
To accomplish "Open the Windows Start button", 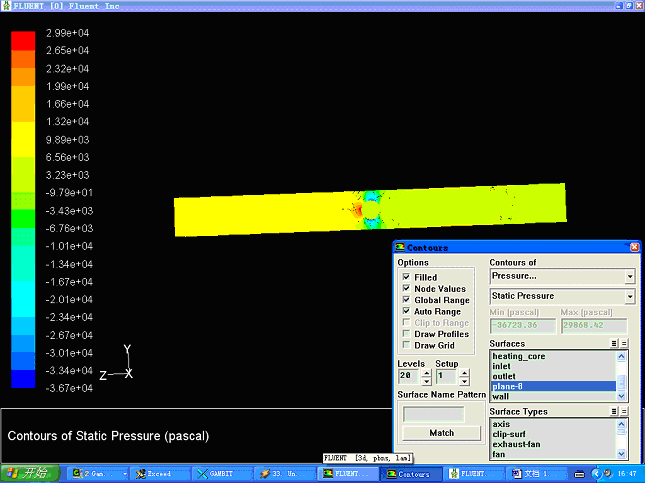I will pyautogui.click(x=32, y=473).
